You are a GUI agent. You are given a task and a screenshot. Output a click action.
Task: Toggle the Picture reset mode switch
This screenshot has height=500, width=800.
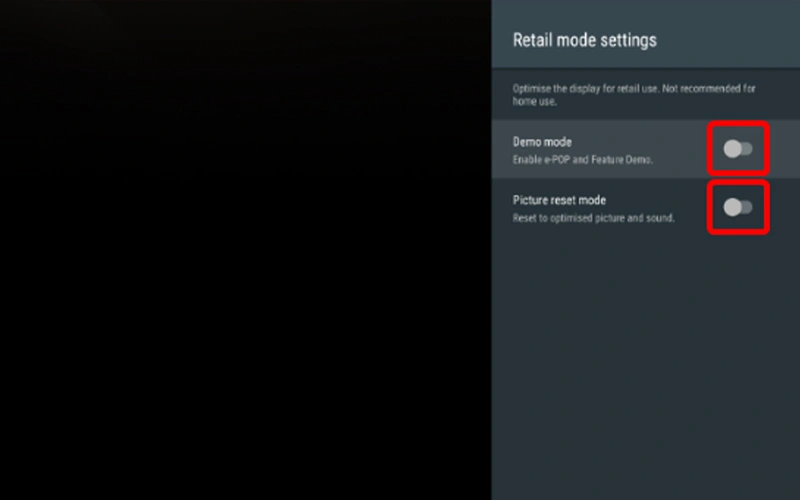[x=738, y=207]
